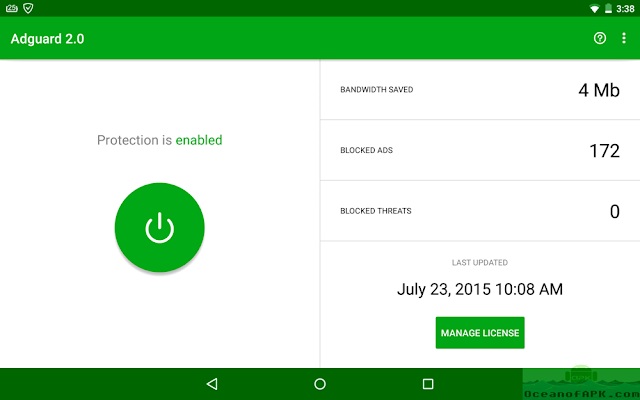Tap the Adguard shield status bar icon

(28, 8)
